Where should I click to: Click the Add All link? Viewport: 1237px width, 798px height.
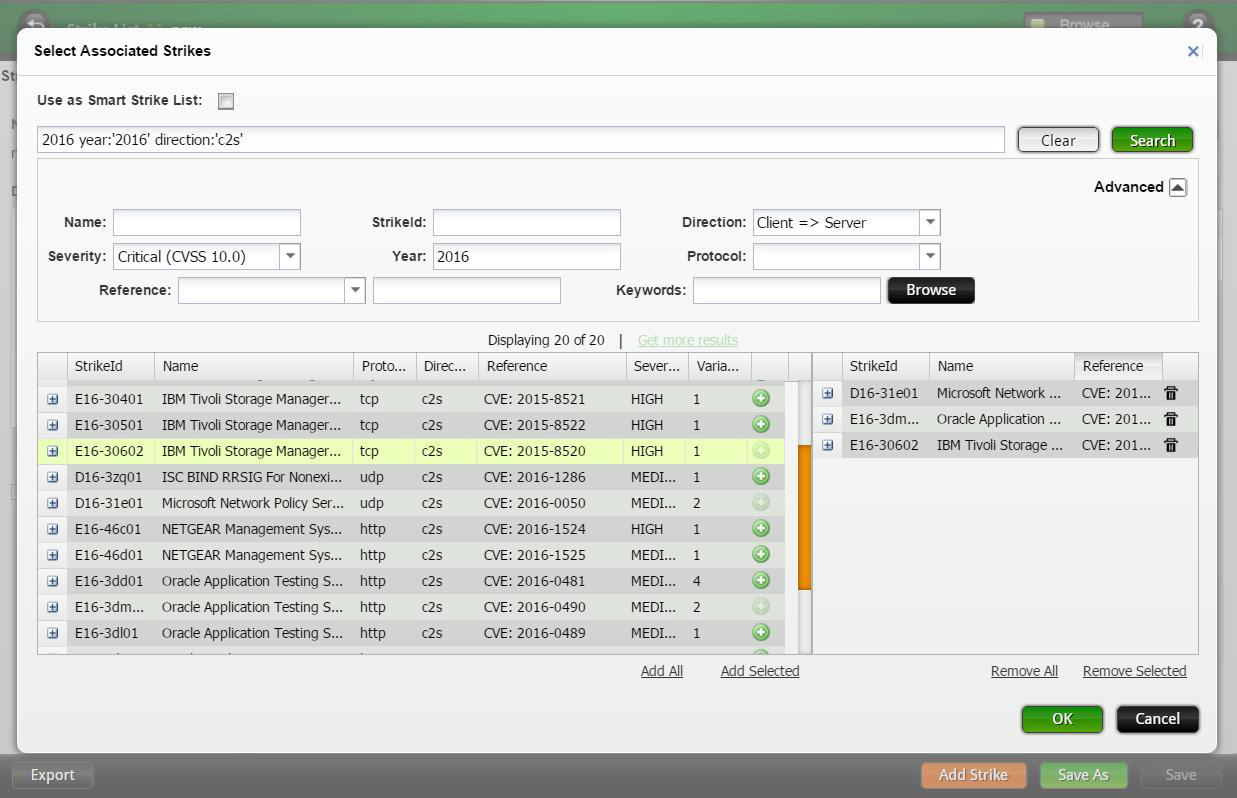661,671
